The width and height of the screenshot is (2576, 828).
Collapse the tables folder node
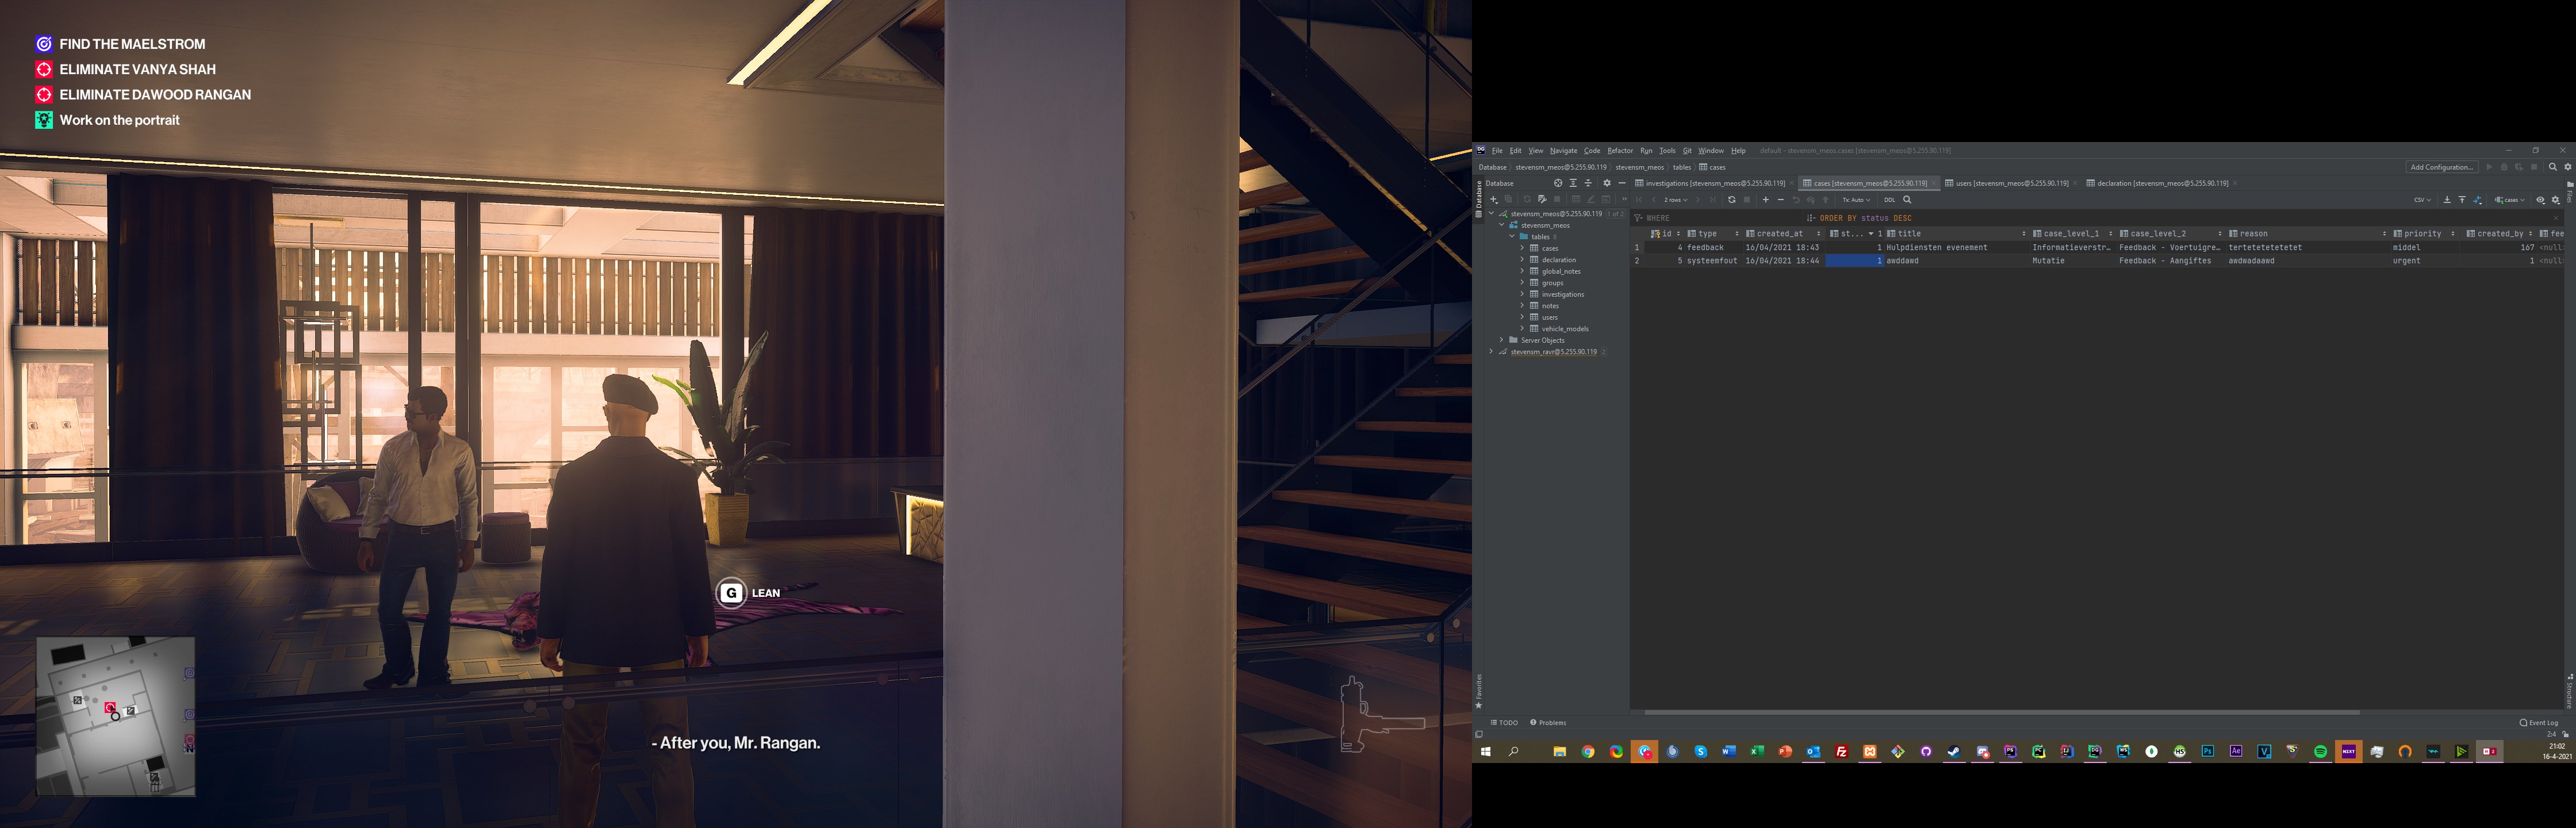pyautogui.click(x=1512, y=237)
